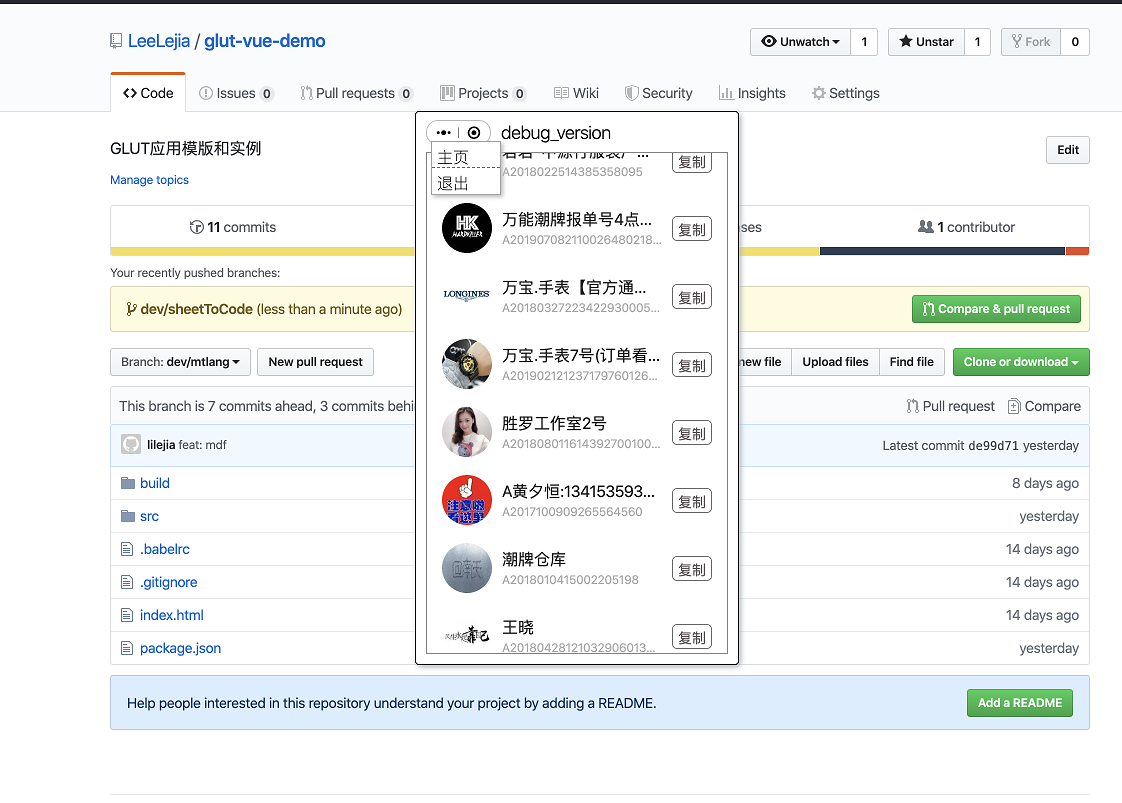View the 1 contributor link

(966, 227)
